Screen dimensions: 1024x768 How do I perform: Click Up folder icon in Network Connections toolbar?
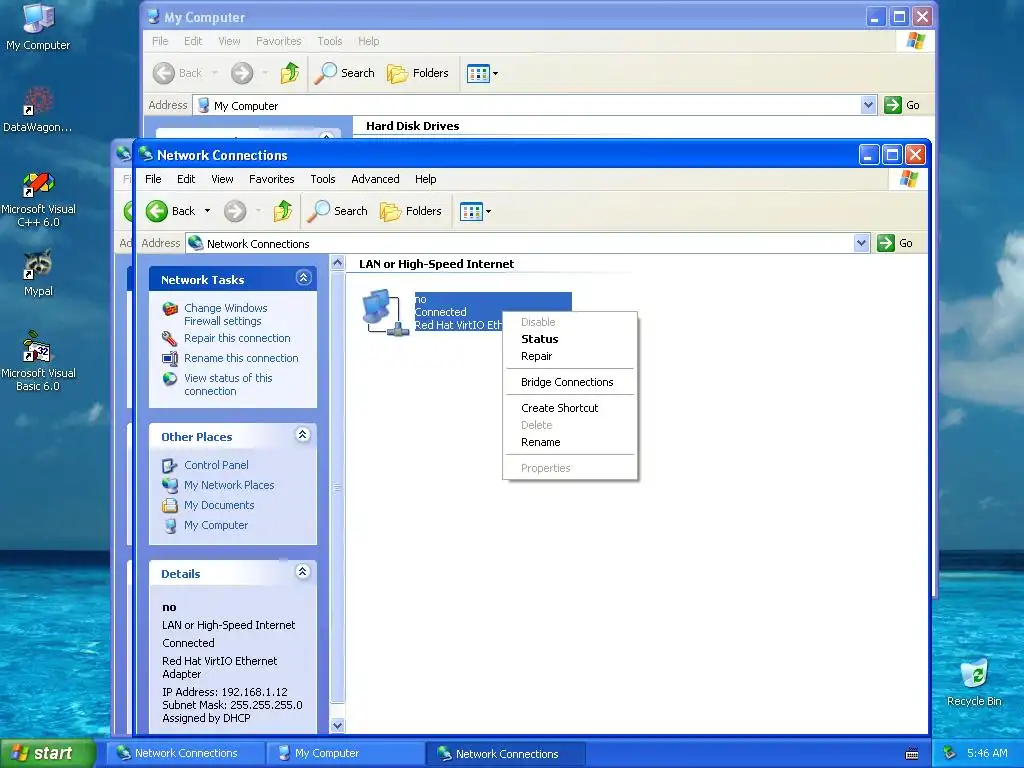click(x=283, y=211)
